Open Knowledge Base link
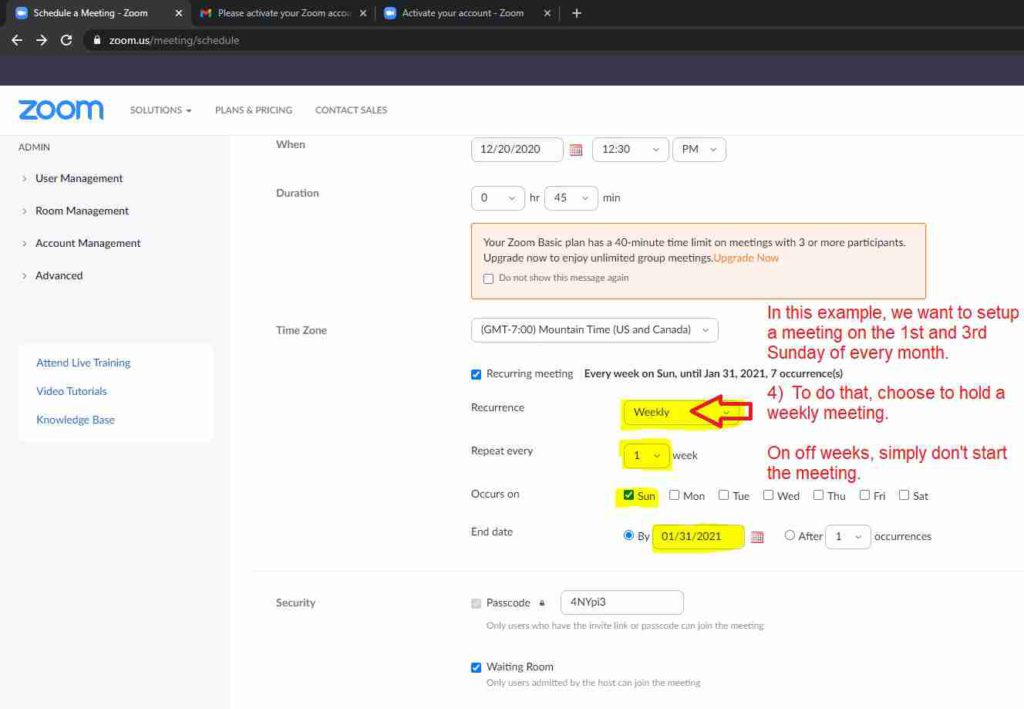 click(x=75, y=420)
